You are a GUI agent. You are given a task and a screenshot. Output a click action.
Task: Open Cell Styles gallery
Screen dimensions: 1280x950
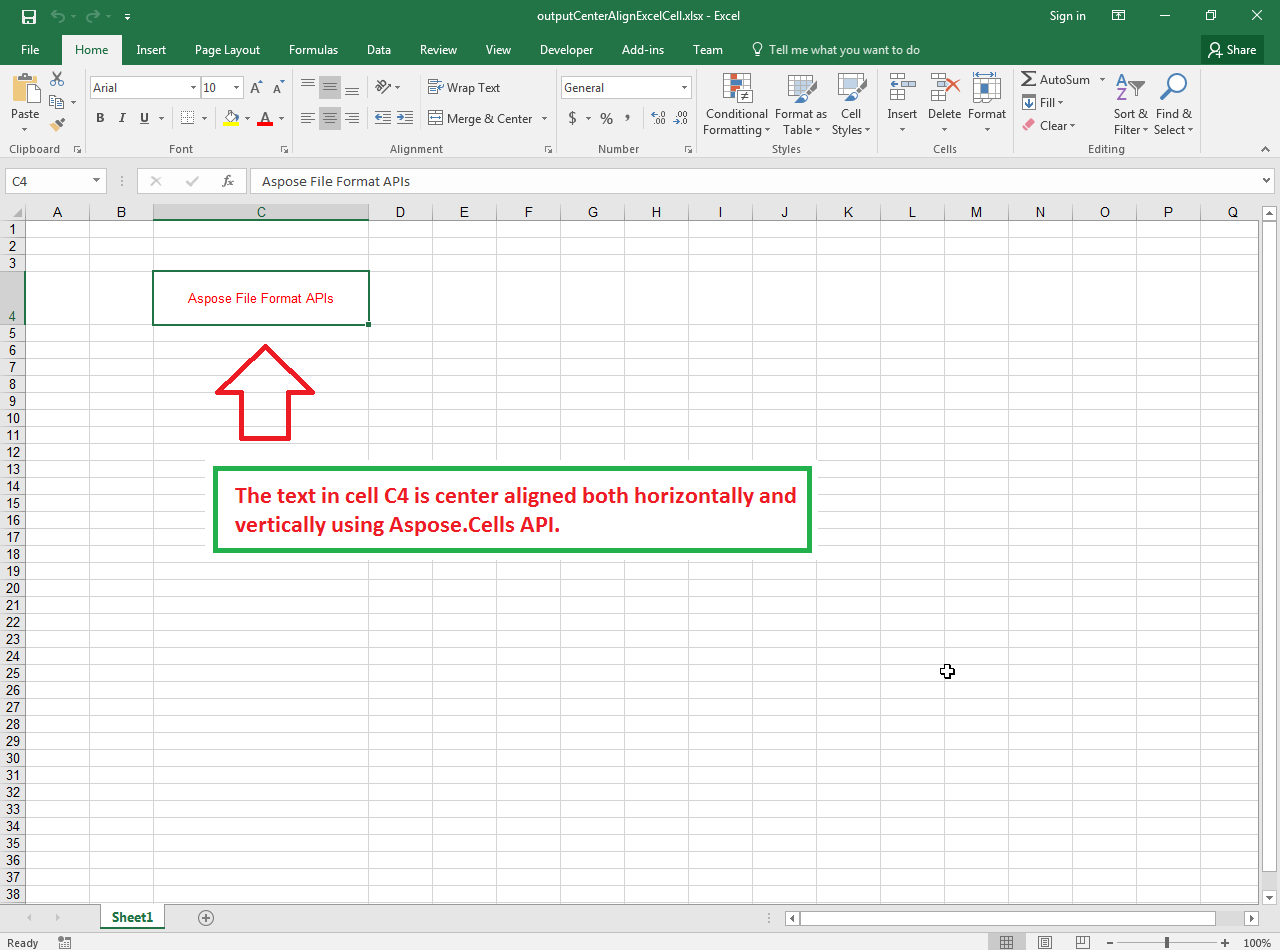(851, 104)
